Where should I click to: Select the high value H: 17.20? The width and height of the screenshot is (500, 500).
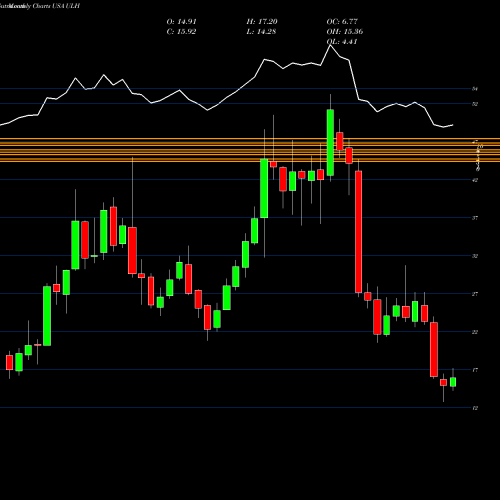pos(262,22)
